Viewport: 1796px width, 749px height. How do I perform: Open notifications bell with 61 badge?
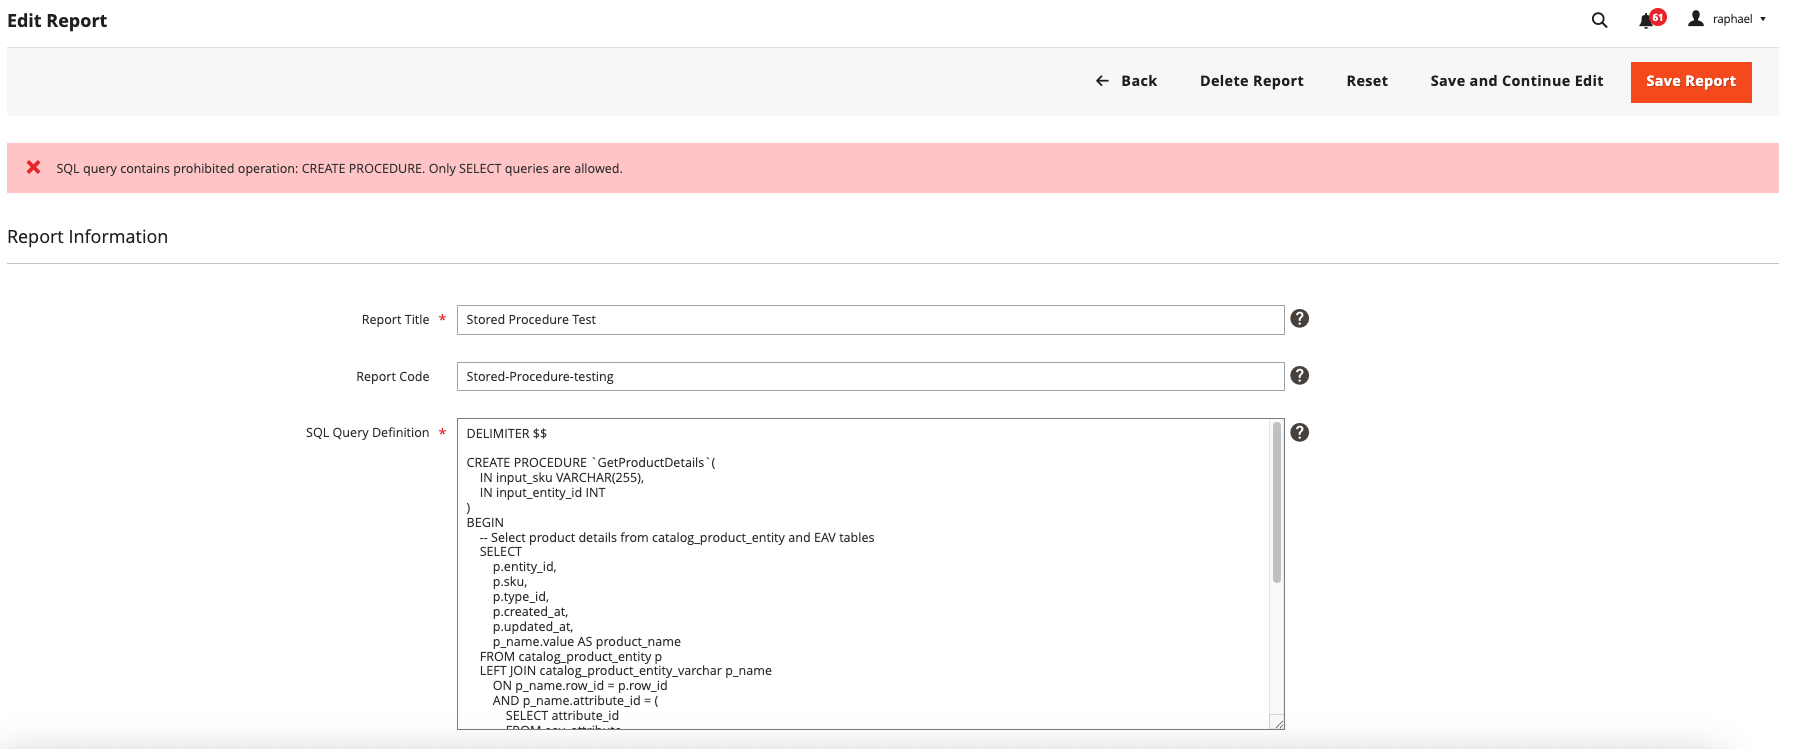[1651, 19]
